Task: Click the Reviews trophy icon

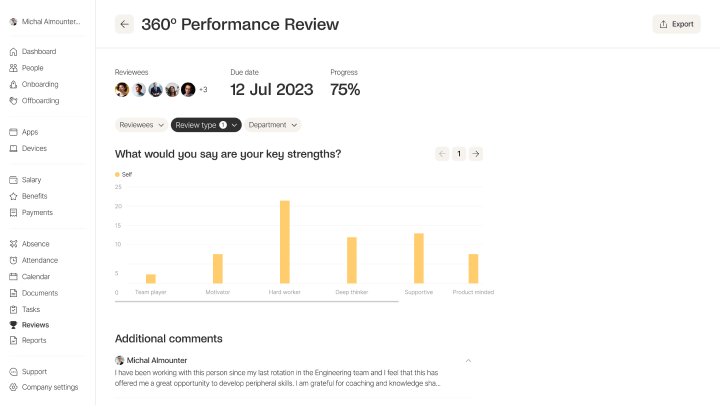Action: [x=13, y=325]
